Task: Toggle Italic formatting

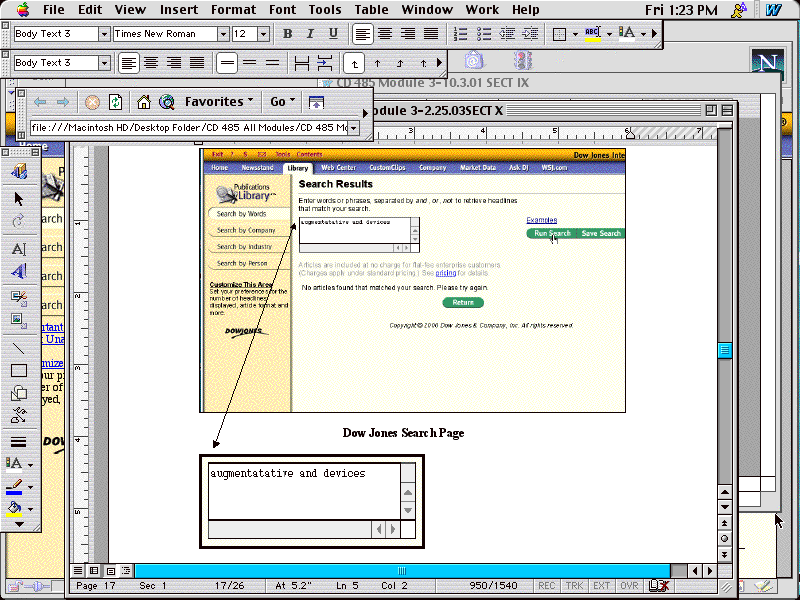Action: coord(310,34)
